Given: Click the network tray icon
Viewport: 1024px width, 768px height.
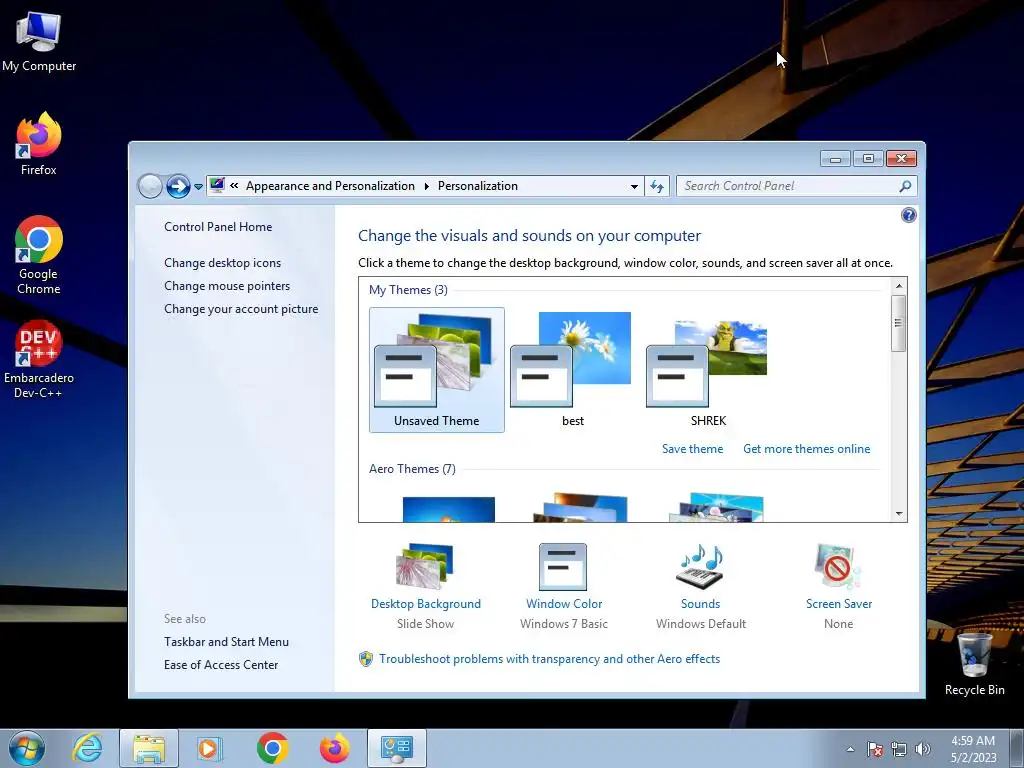Looking at the screenshot, I should pyautogui.click(x=899, y=749).
